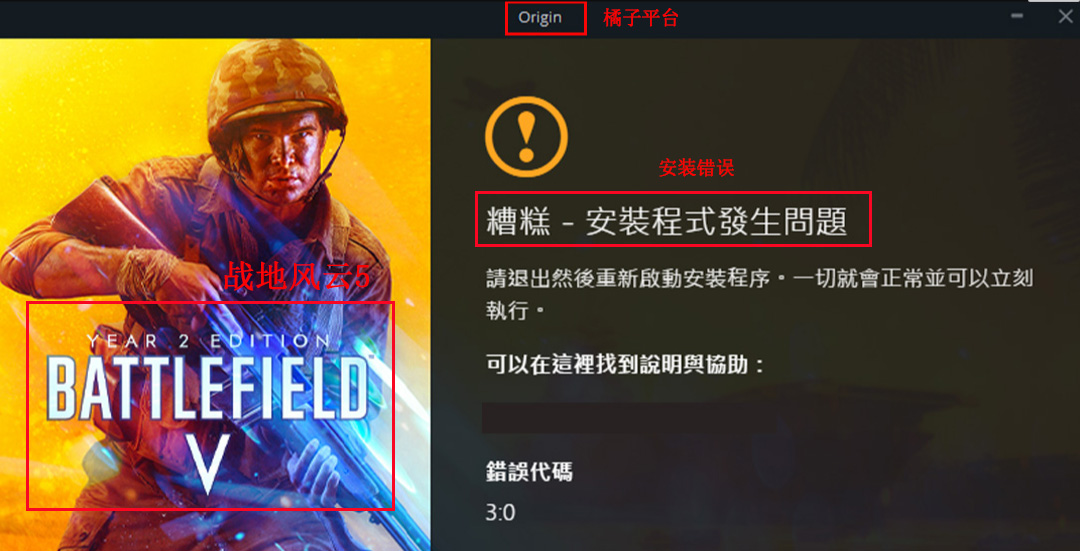
Task: Click the red 橘子平台 annotation
Action: pyautogui.click(x=641, y=18)
